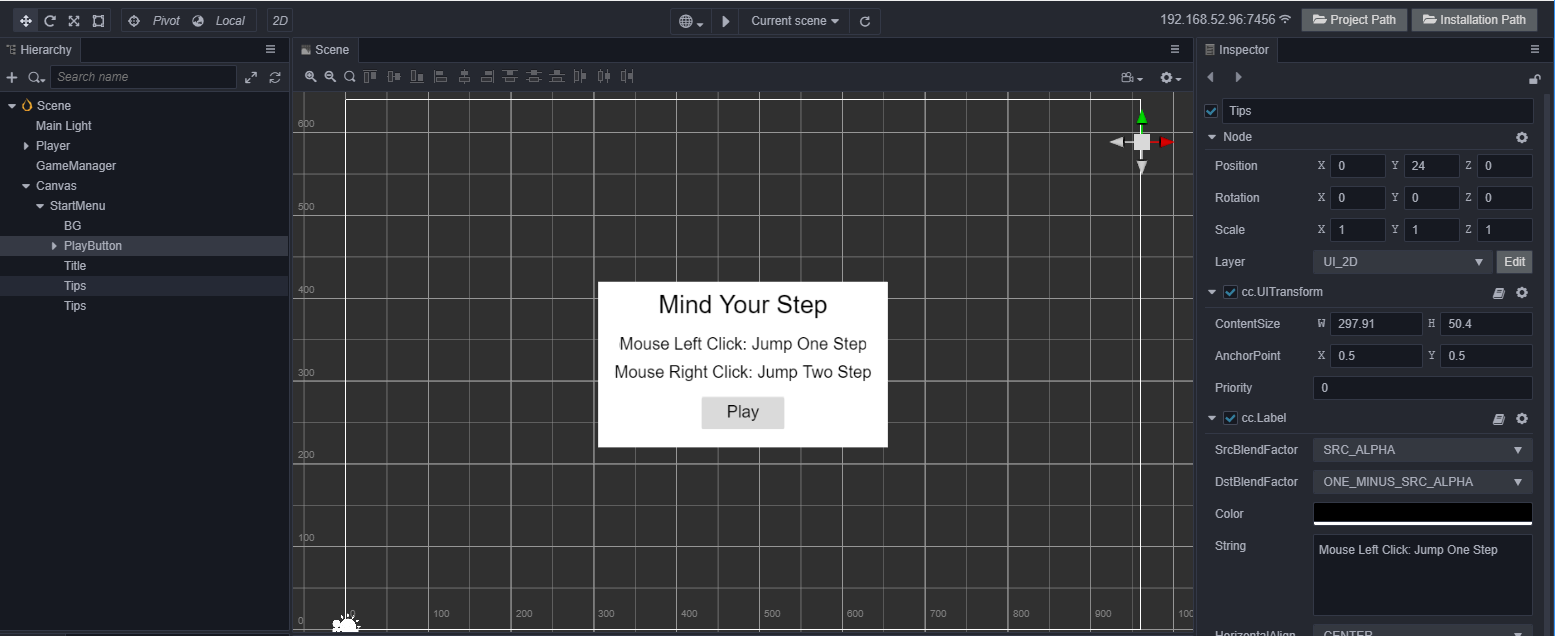Click the preview IP address 192.168.52.96:7456
Image resolution: width=1555 pixels, height=636 pixels.
coord(1217,19)
